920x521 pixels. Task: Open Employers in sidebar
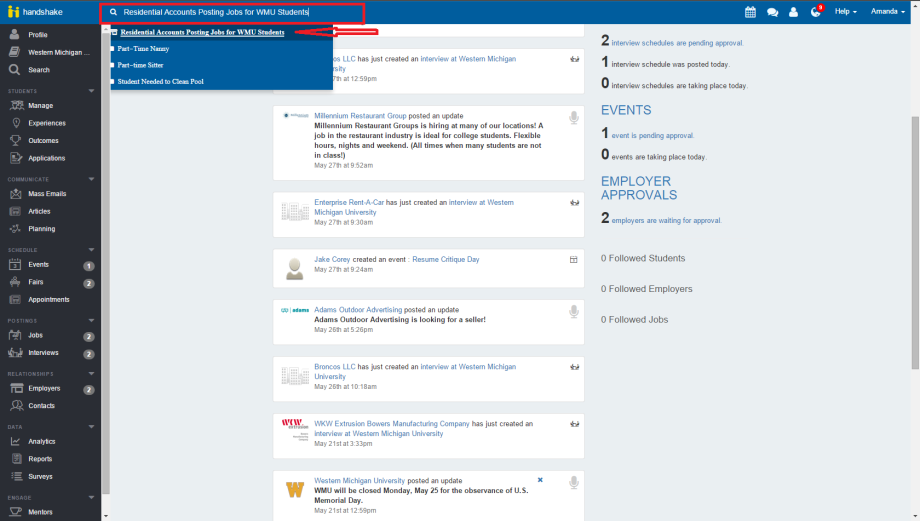44,388
